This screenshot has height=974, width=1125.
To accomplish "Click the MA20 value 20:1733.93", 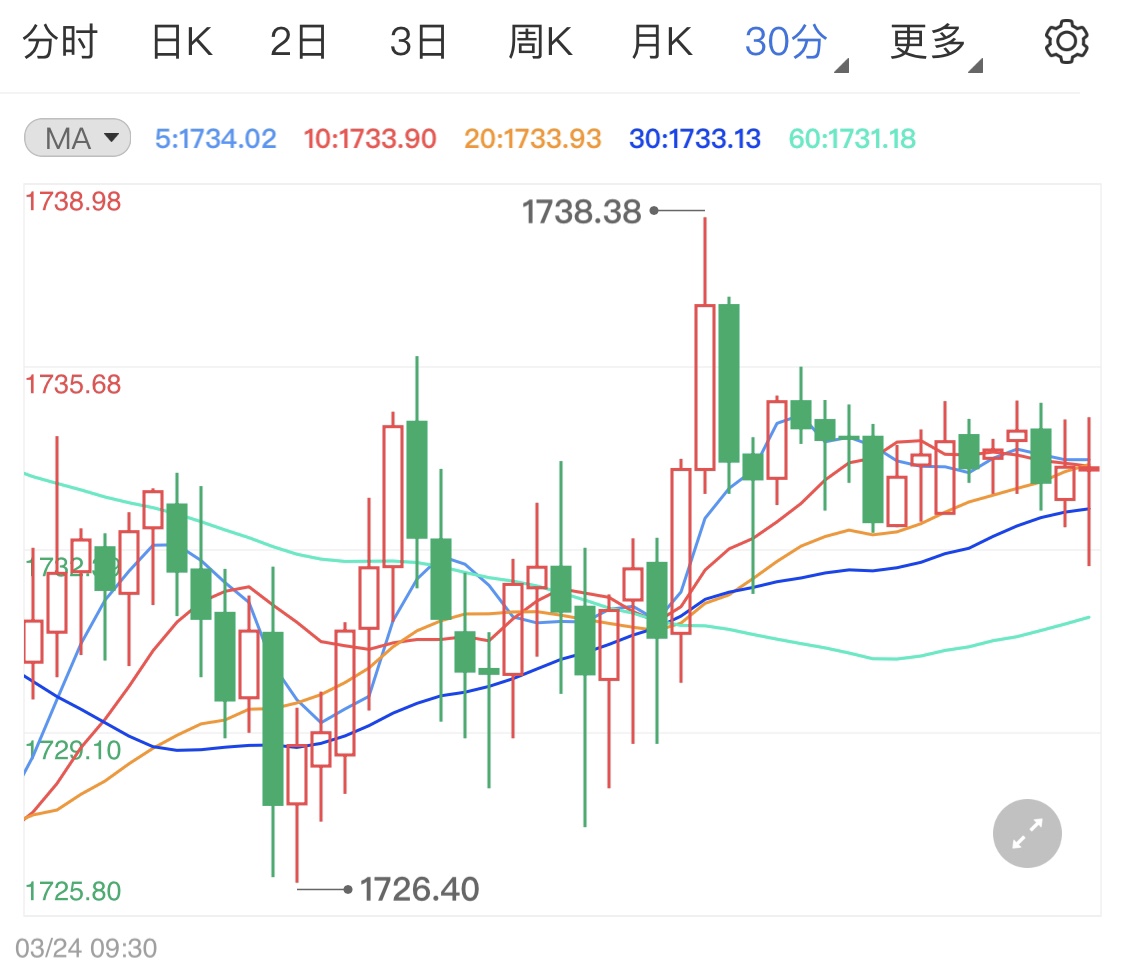I will (532, 138).
